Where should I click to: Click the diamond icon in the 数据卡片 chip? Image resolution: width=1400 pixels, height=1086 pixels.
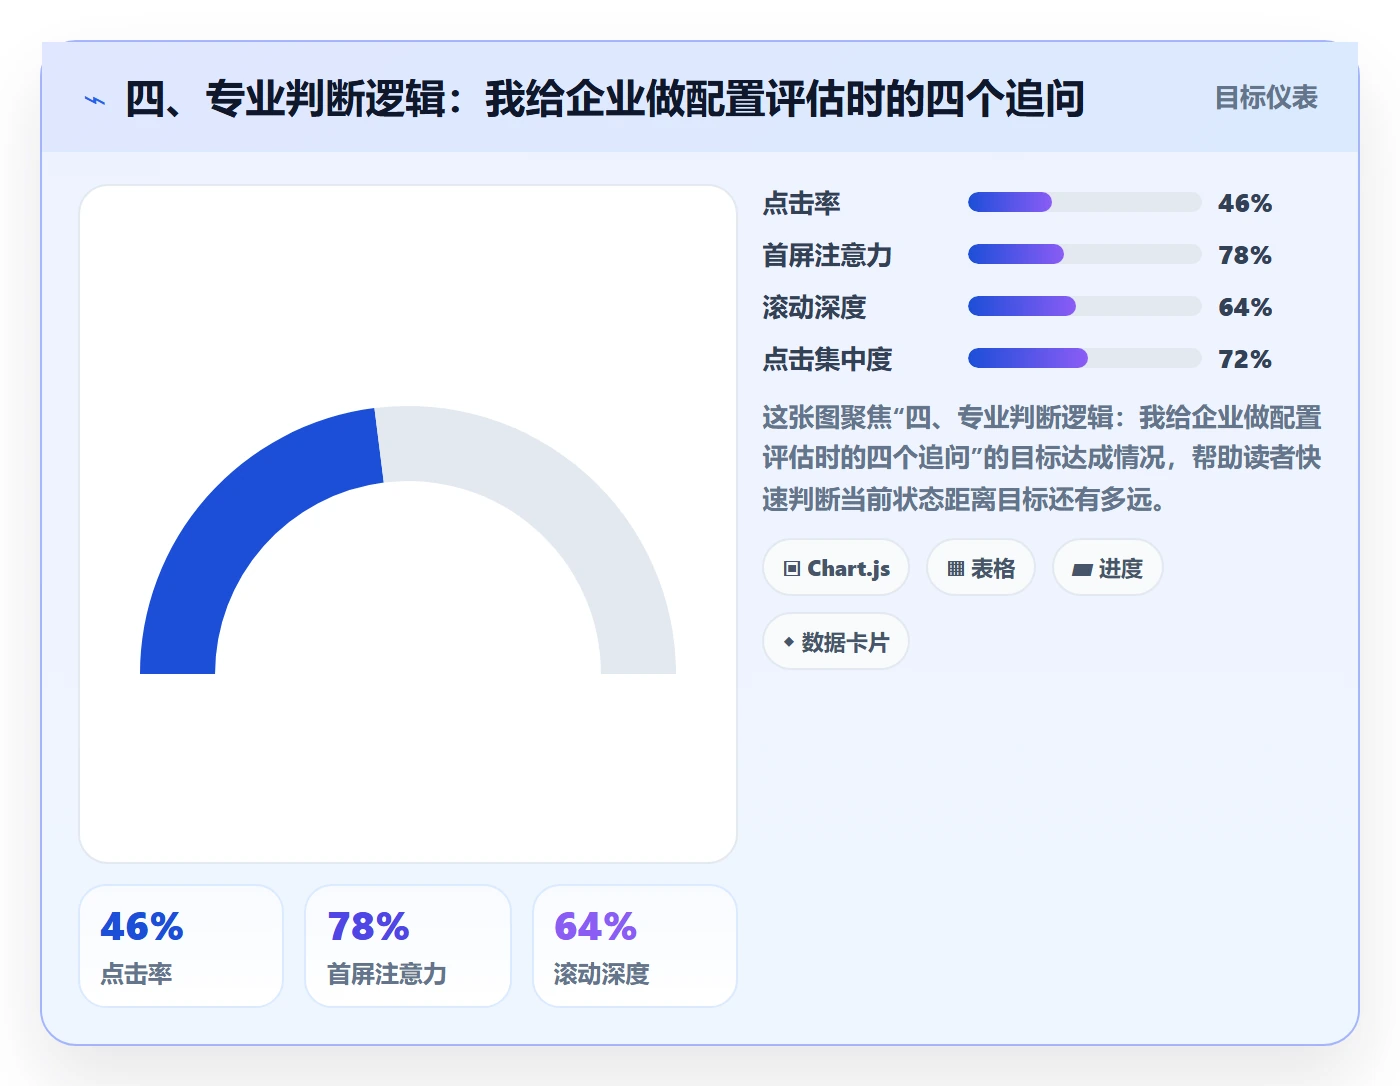(789, 642)
